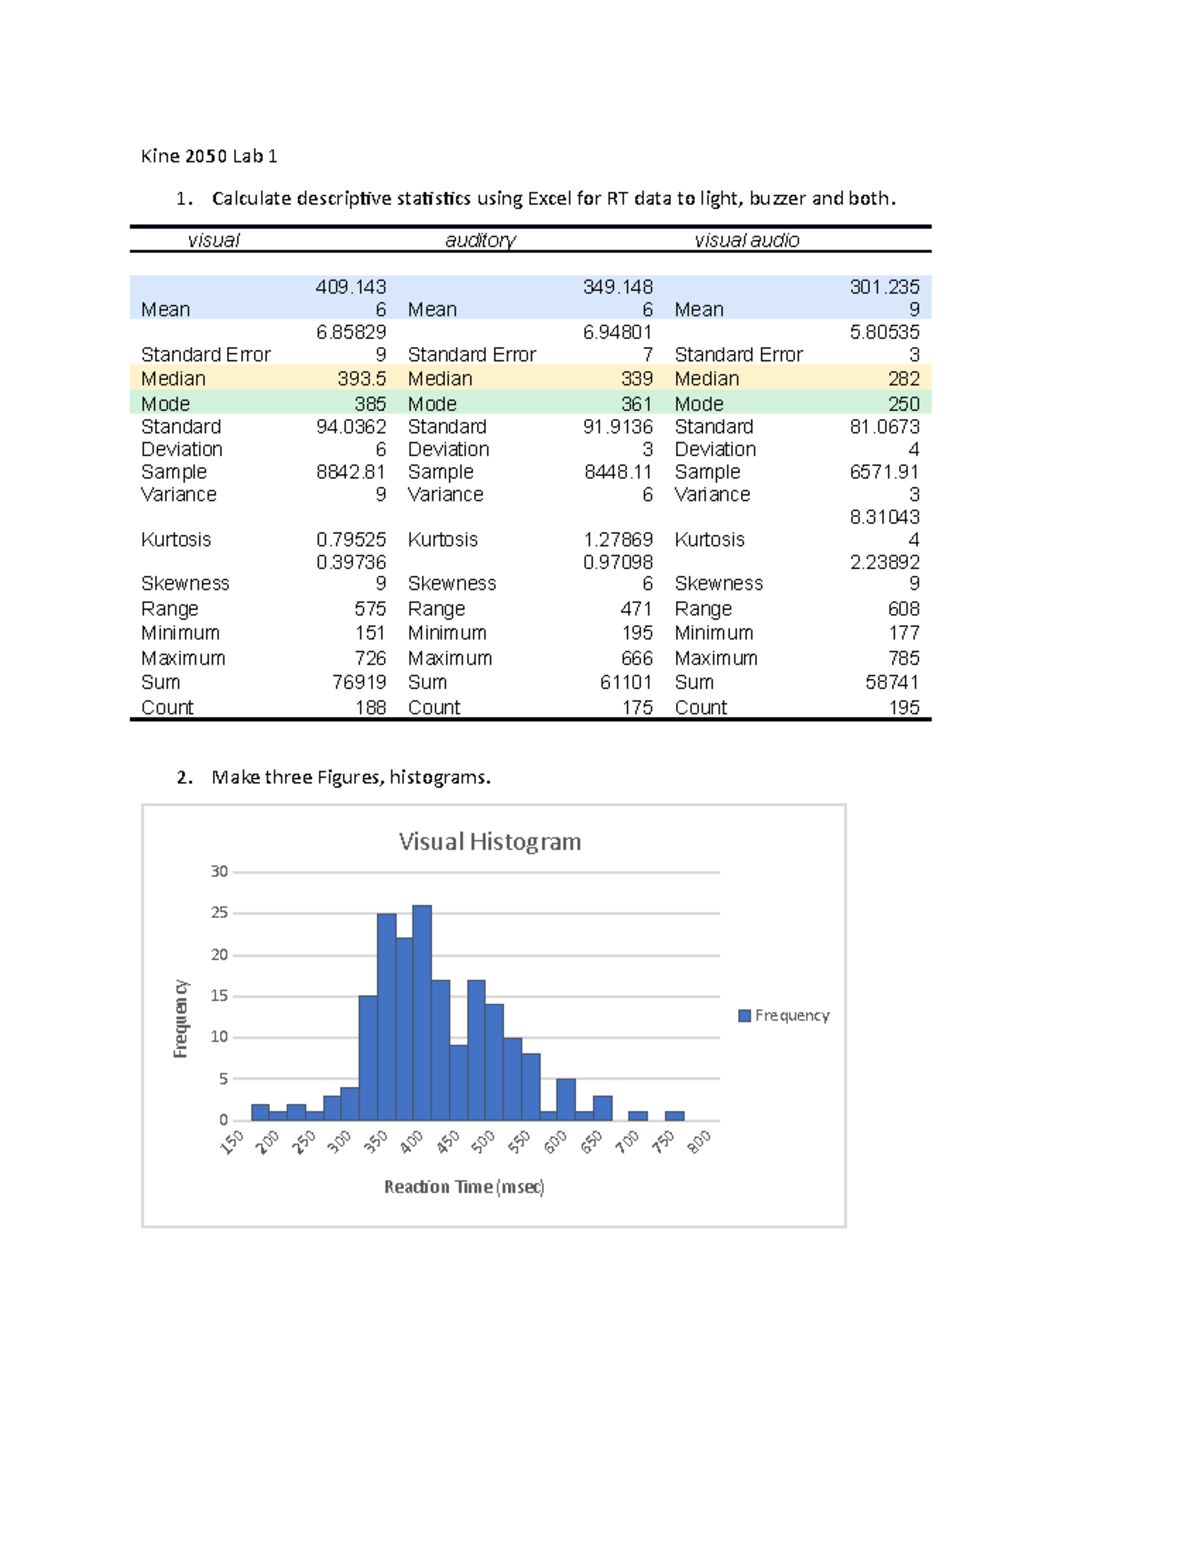Select the visual Range value 575
This screenshot has height=1553, width=1200.
click(x=370, y=609)
